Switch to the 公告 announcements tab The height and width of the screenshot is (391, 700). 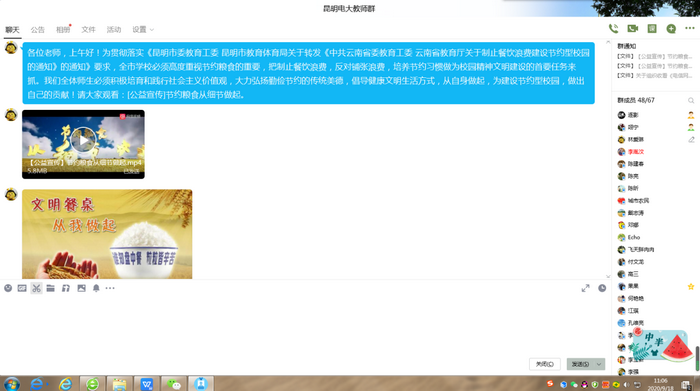coord(38,29)
